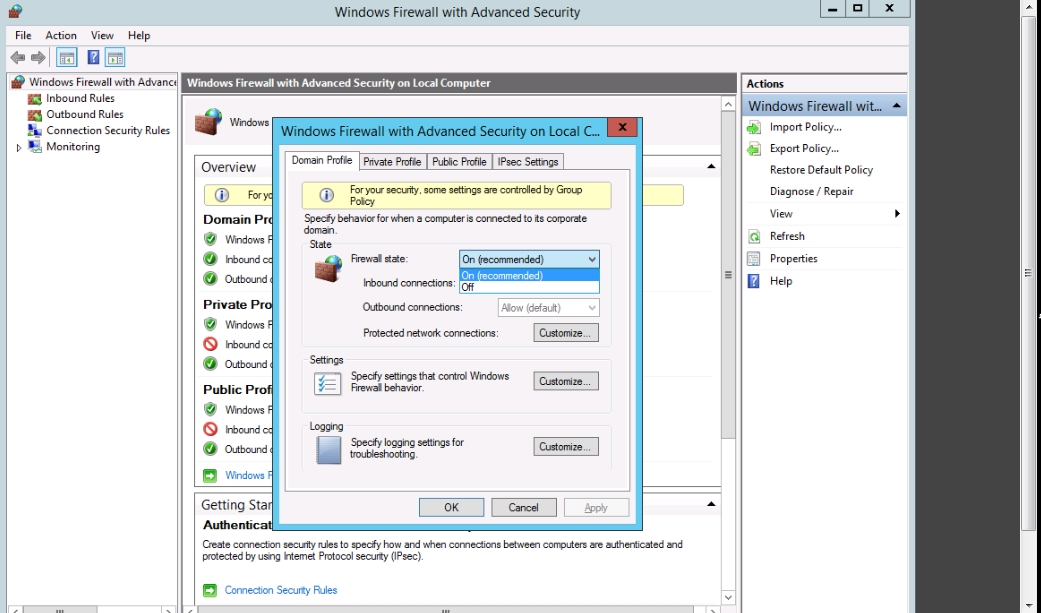Click the Export Policy green icon
This screenshot has width=1041, height=613.
[x=754, y=148]
